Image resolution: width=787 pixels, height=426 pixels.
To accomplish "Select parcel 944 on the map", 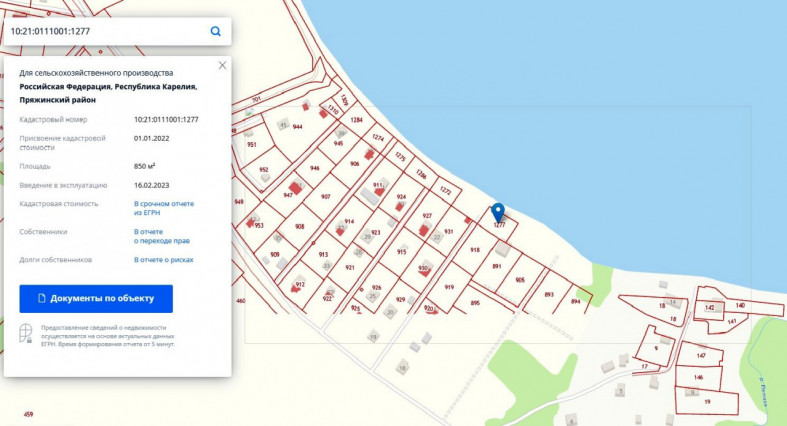I will click(297, 127).
